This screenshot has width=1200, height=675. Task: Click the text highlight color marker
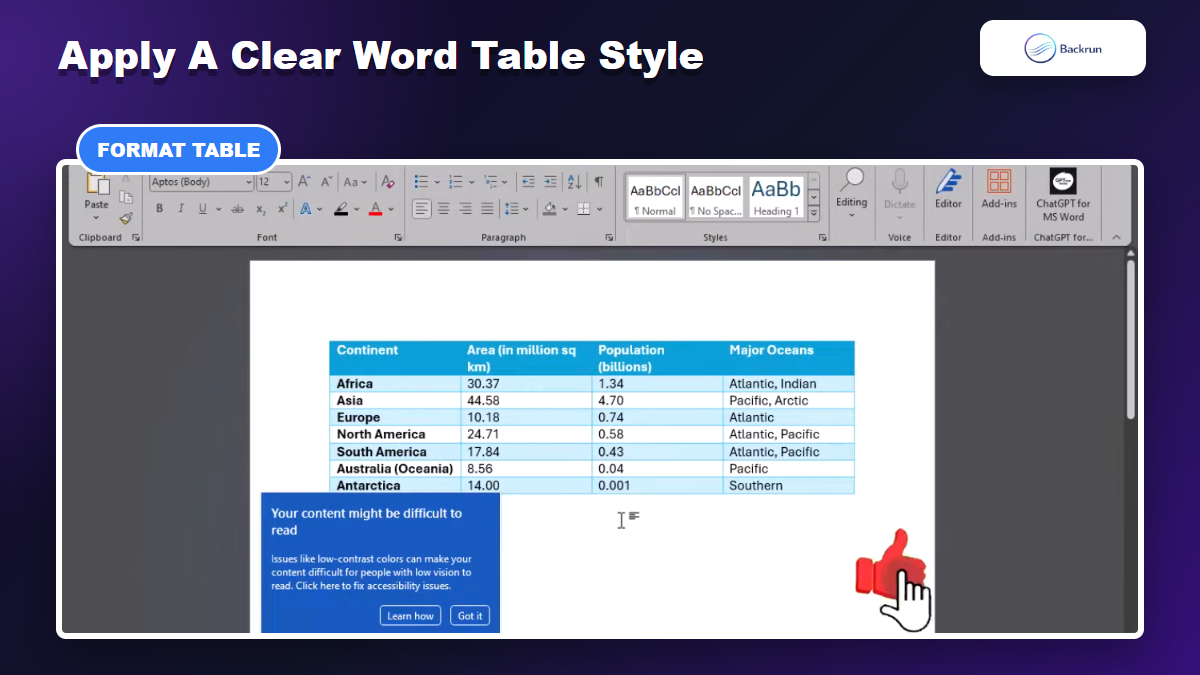tap(341, 209)
